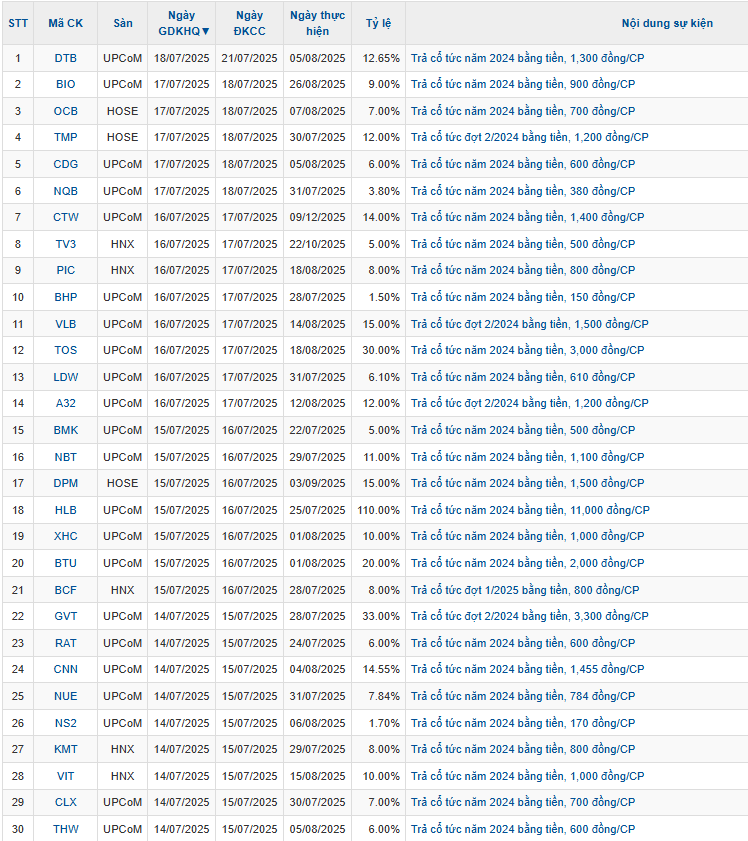The width and height of the screenshot is (748, 841).
Task: Open the CTW stock code link
Action: click(65, 217)
